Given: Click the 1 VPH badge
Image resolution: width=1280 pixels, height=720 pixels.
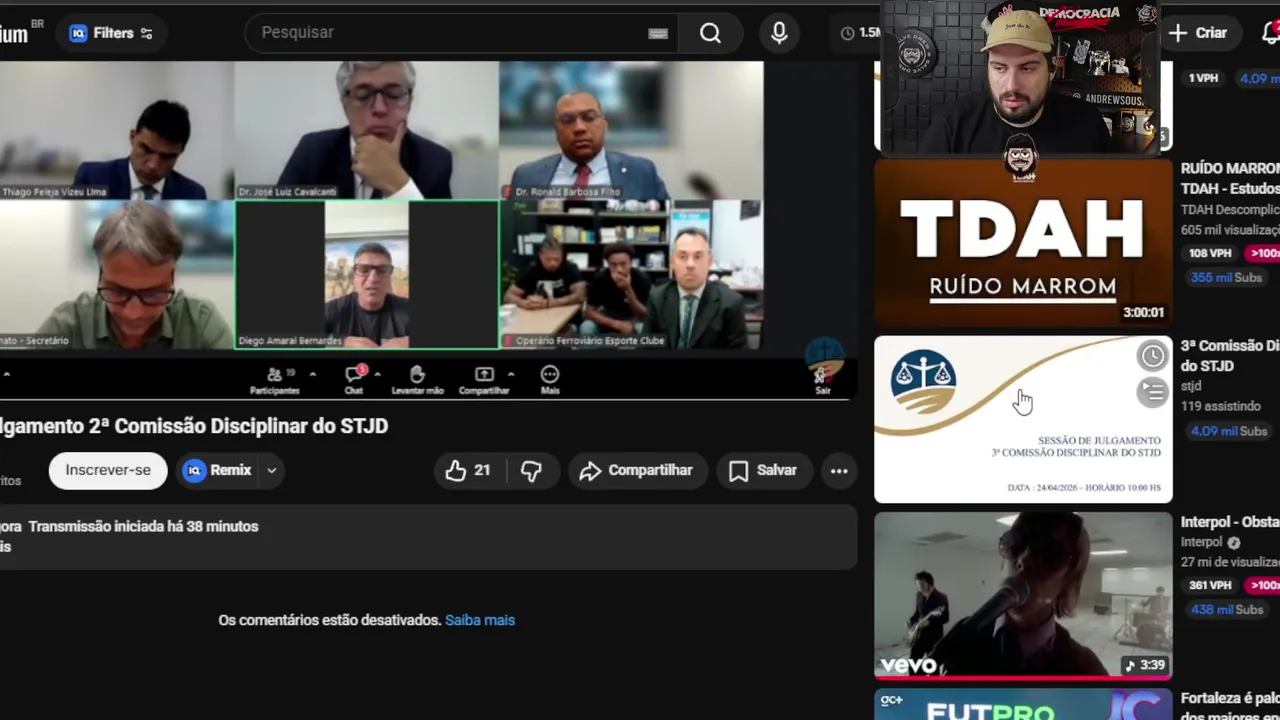Looking at the screenshot, I should 1204,78.
